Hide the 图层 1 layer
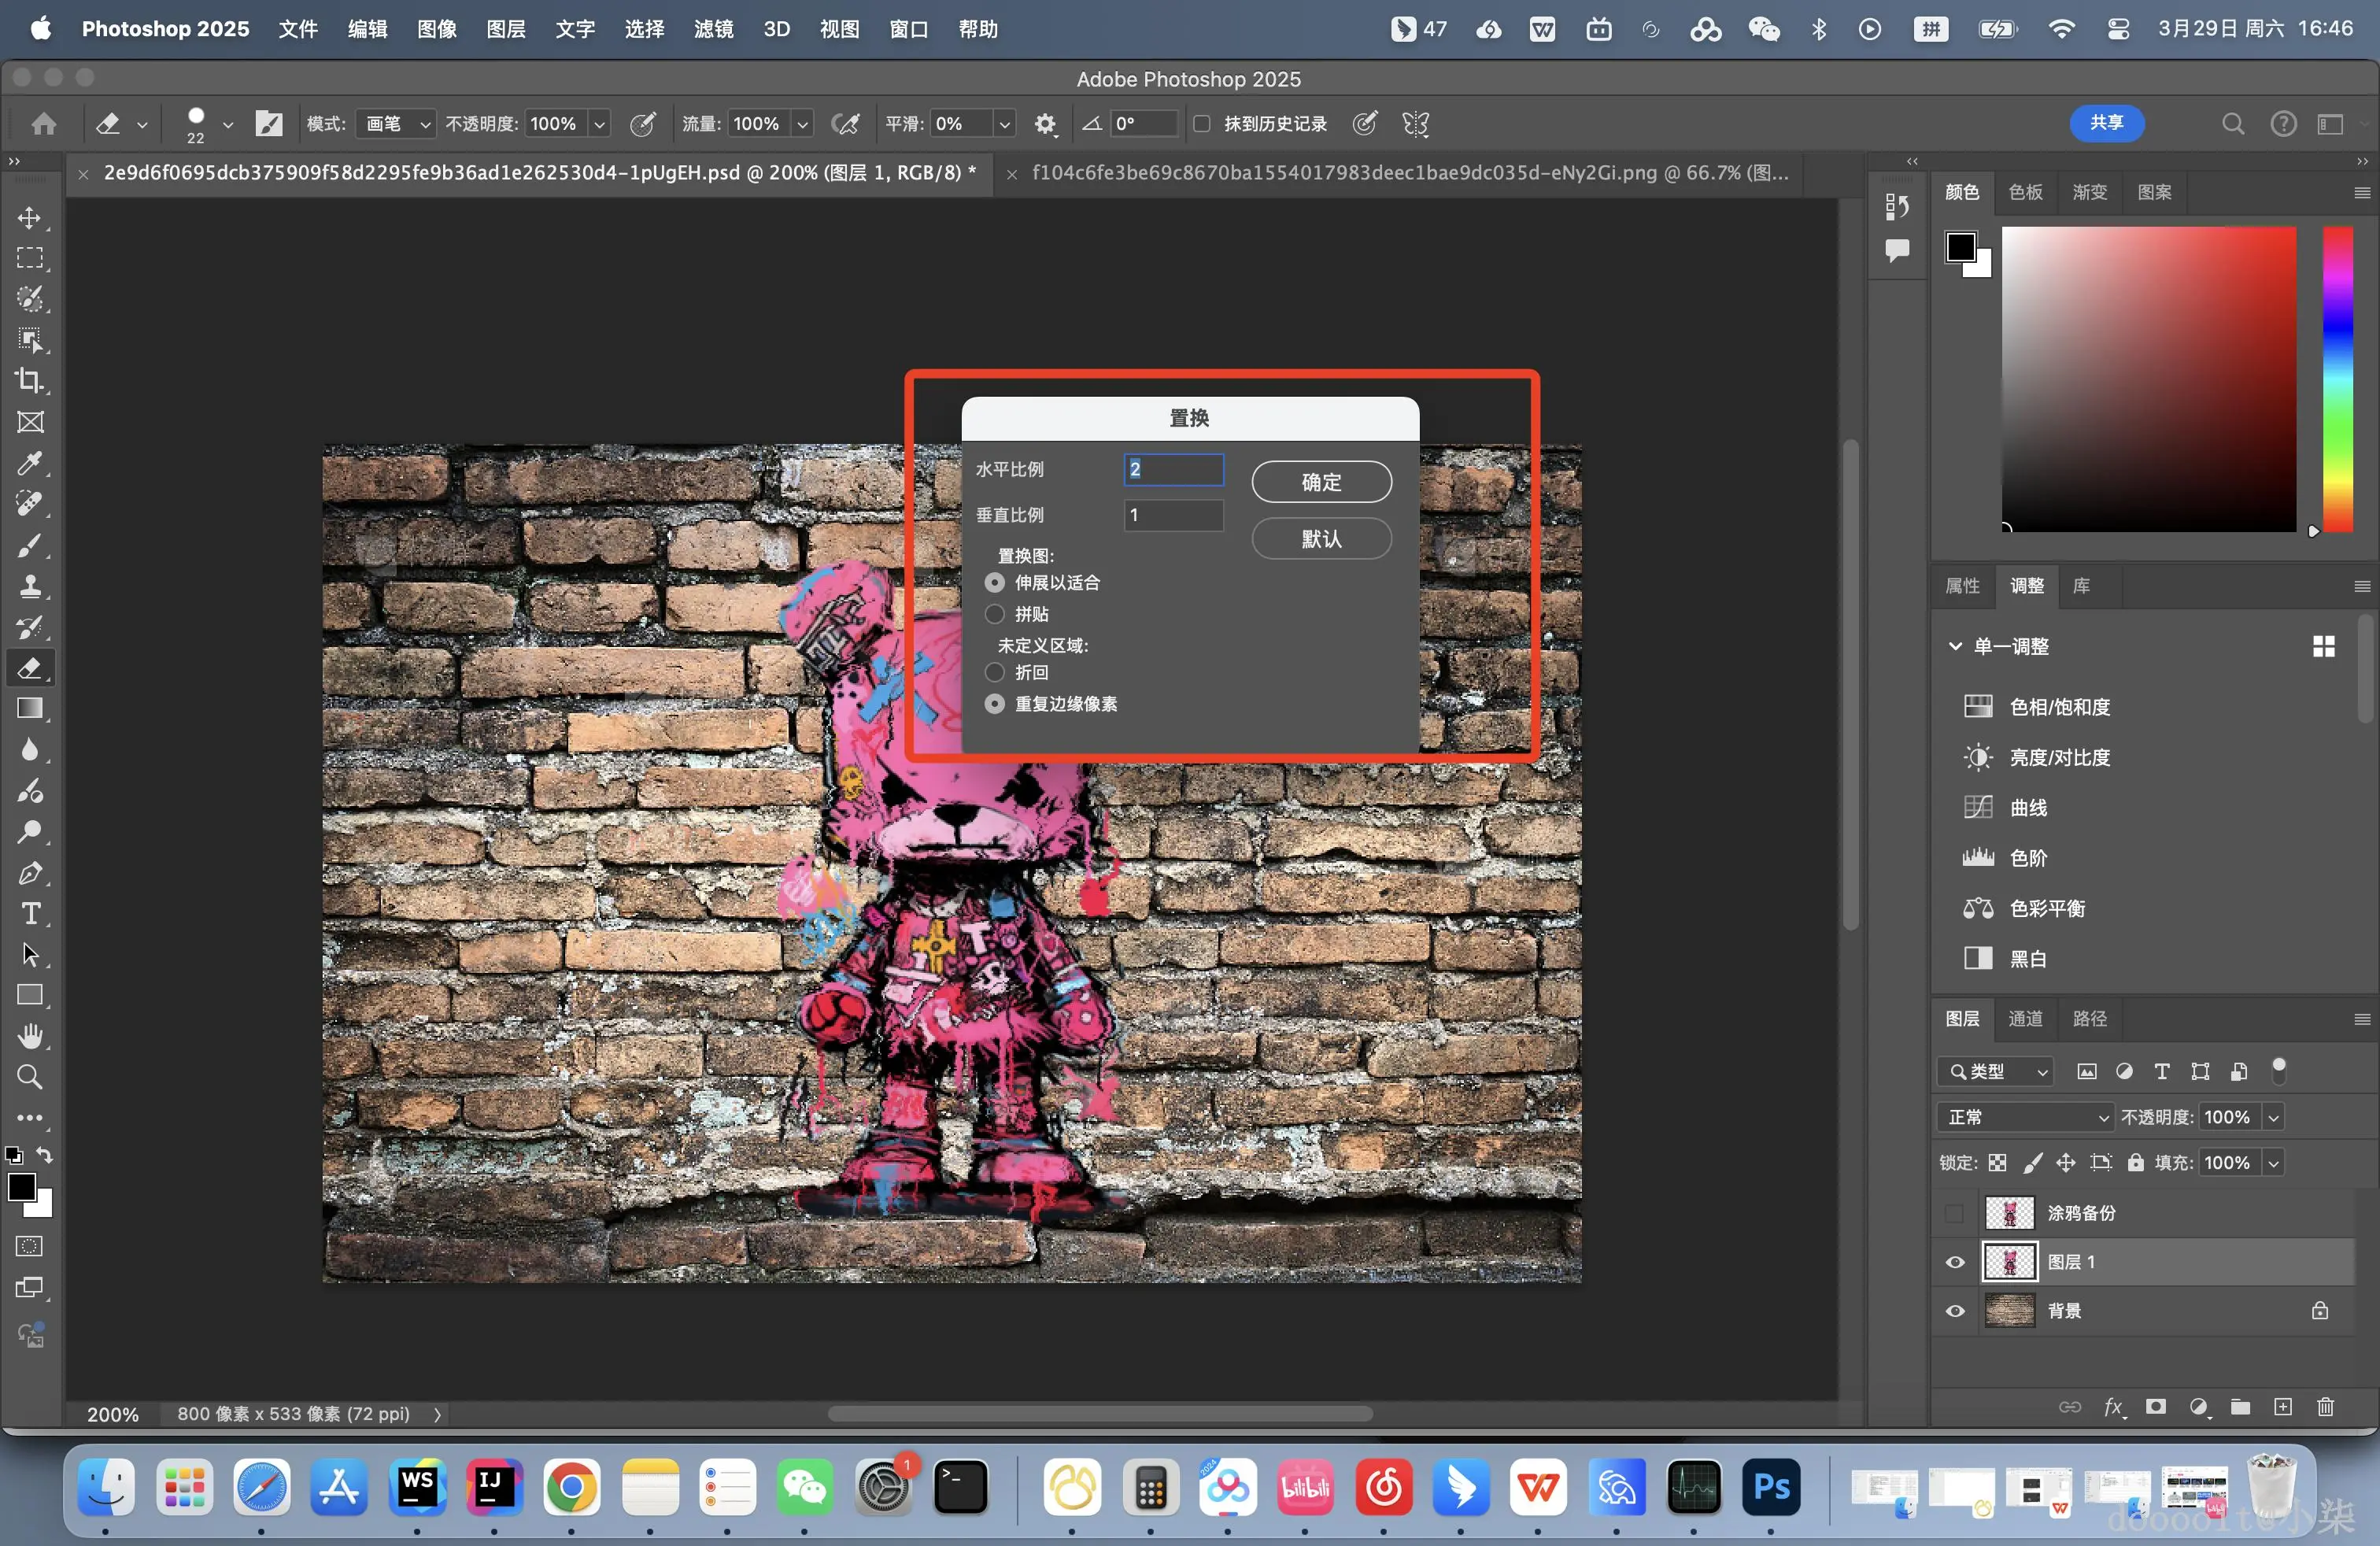This screenshot has width=2380, height=1546. (1955, 1262)
